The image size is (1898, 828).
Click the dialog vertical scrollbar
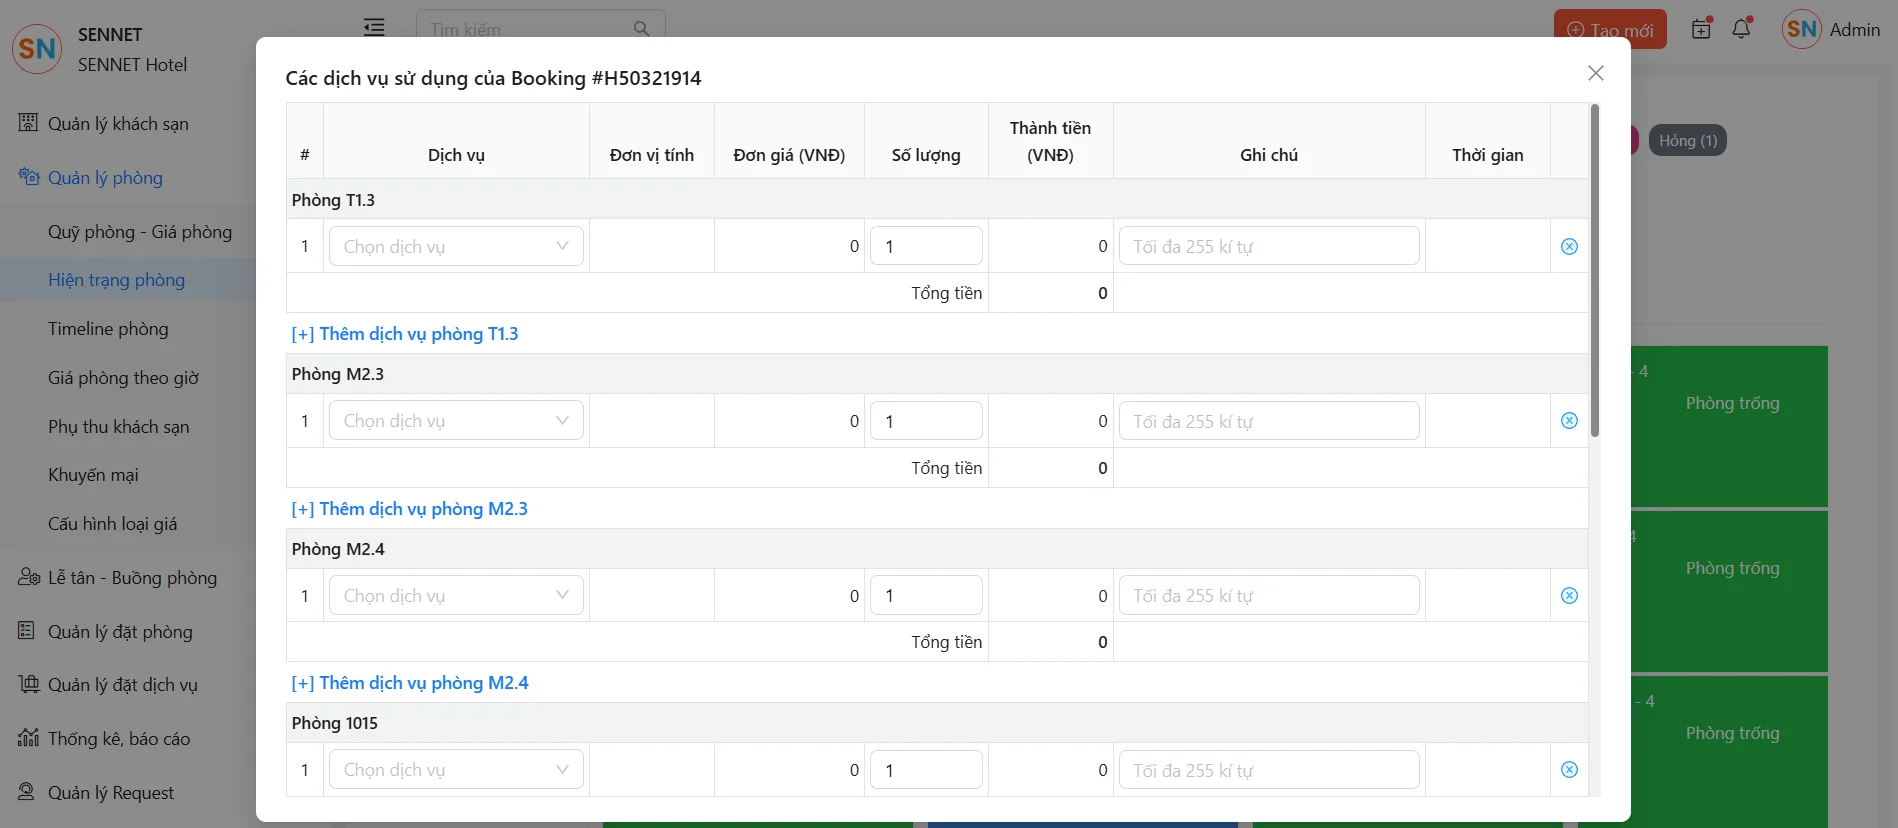point(1594,270)
